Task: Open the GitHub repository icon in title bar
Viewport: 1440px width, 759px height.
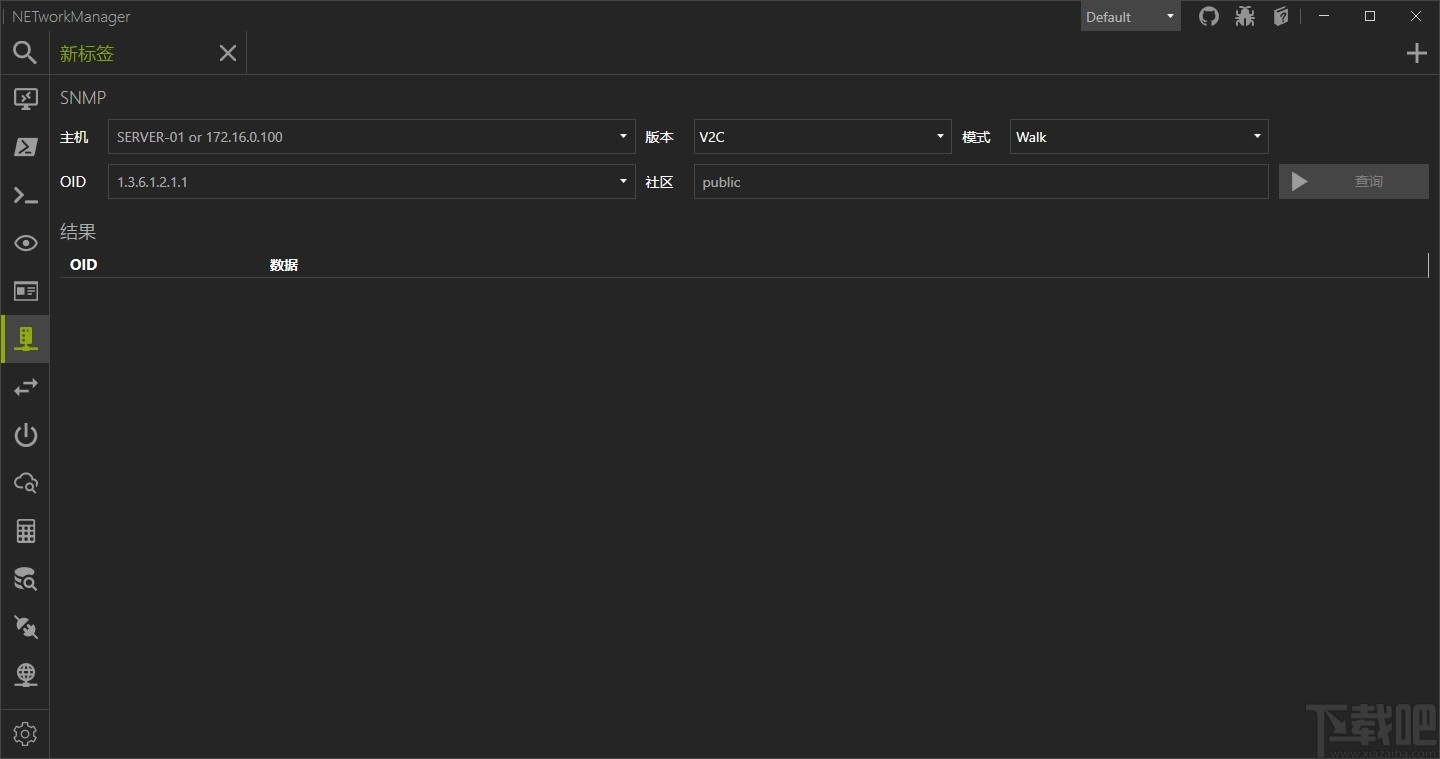Action: pyautogui.click(x=1208, y=16)
